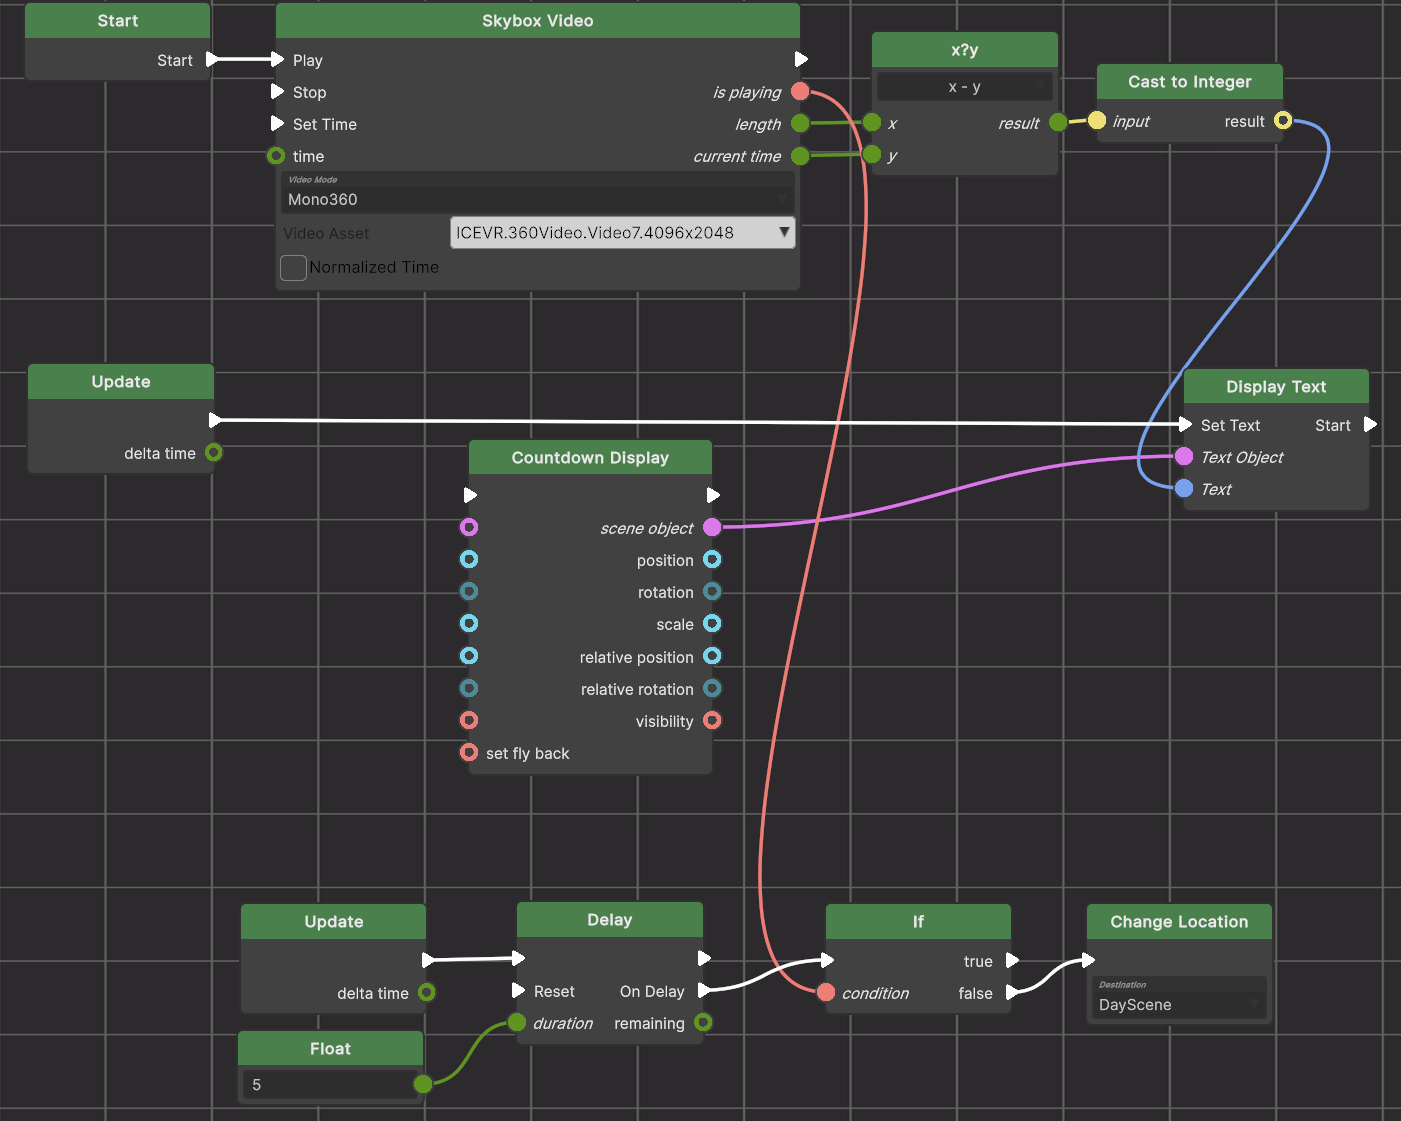Select the Skybox Video node header
The width and height of the screenshot is (1401, 1121).
(537, 21)
